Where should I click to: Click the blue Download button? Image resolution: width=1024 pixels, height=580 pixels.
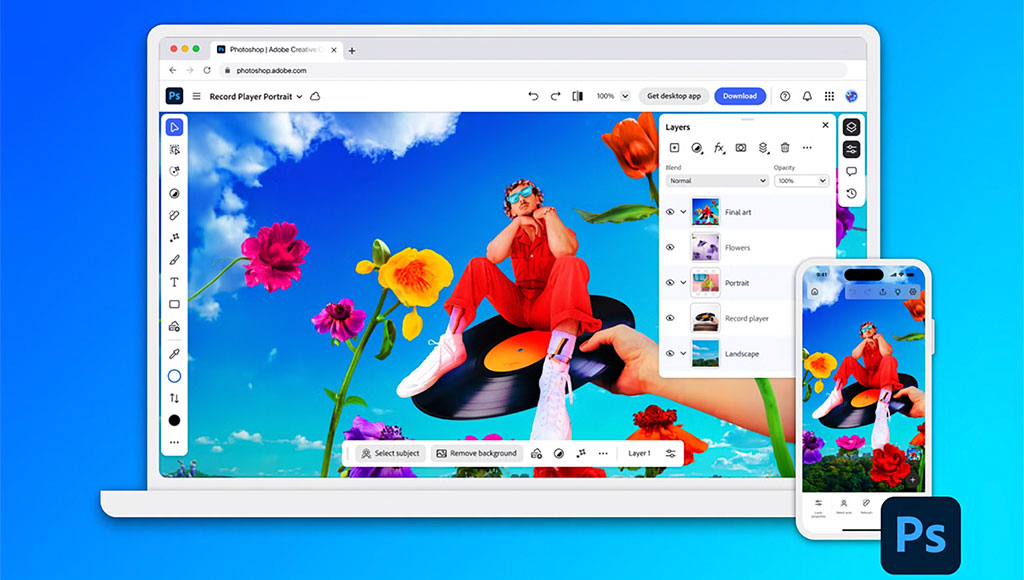(740, 96)
